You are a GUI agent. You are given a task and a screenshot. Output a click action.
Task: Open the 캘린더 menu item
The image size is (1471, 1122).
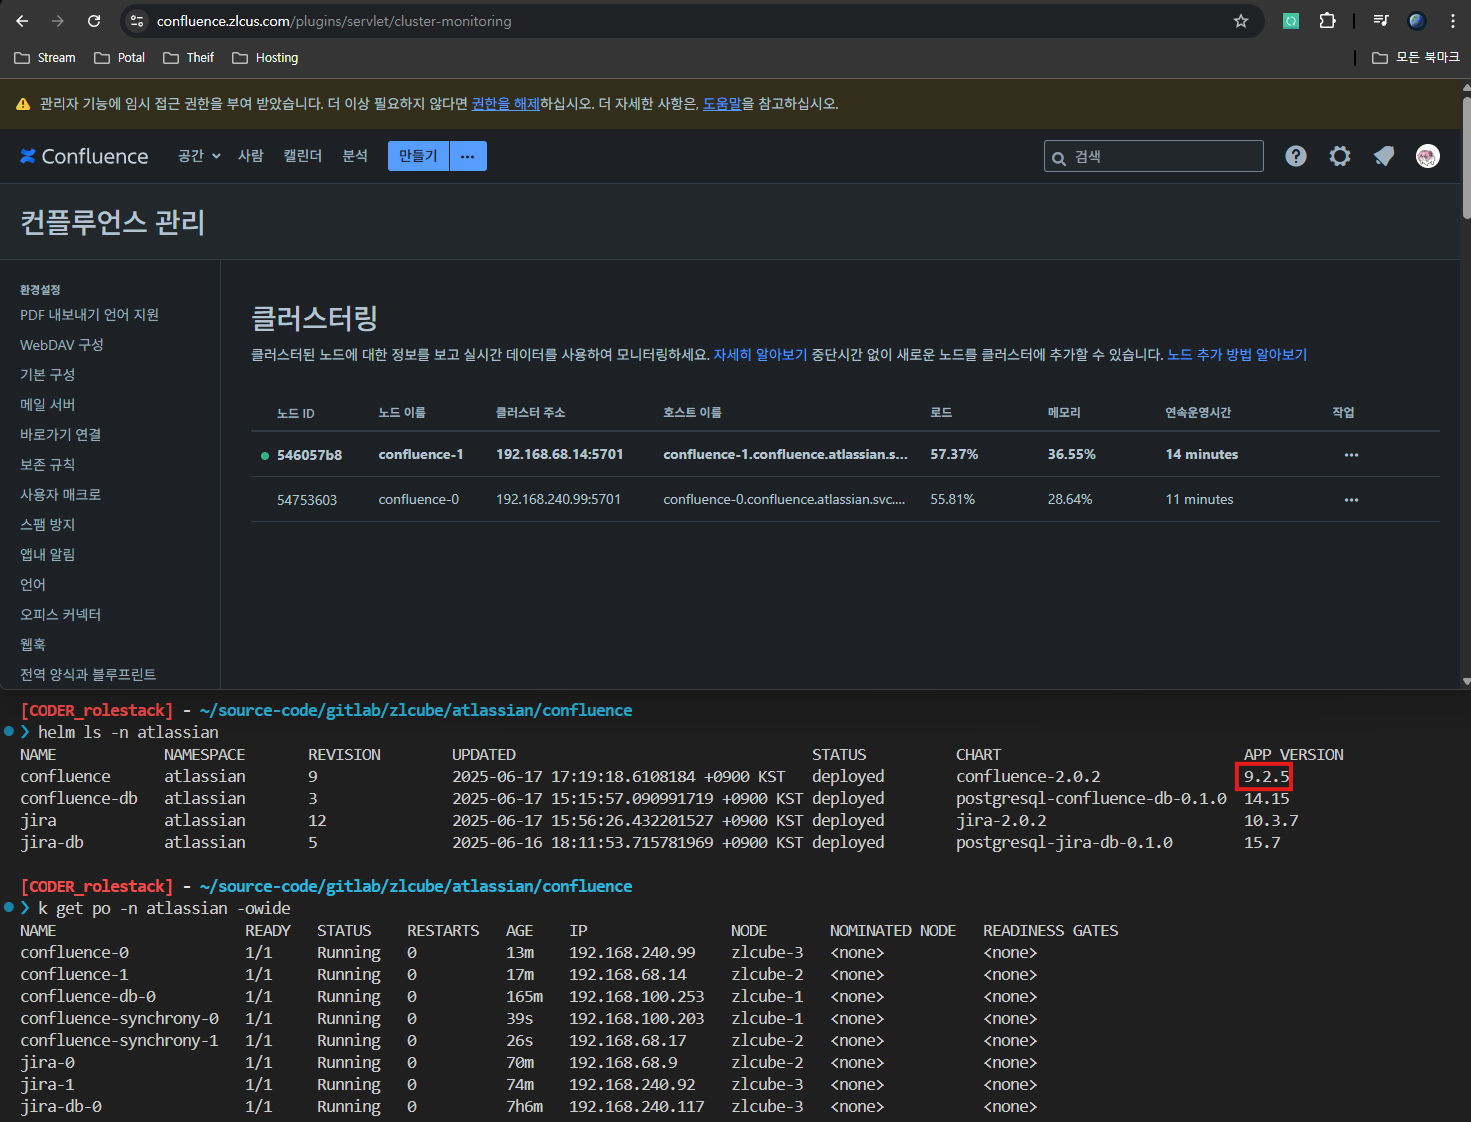[x=303, y=156]
